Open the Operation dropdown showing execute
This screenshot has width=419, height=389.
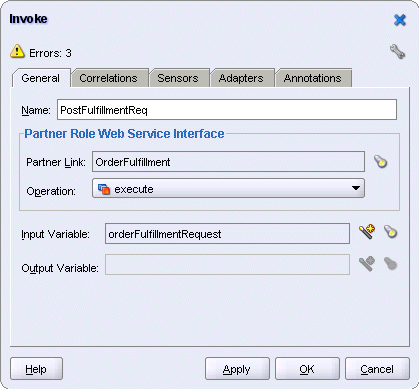(x=228, y=189)
